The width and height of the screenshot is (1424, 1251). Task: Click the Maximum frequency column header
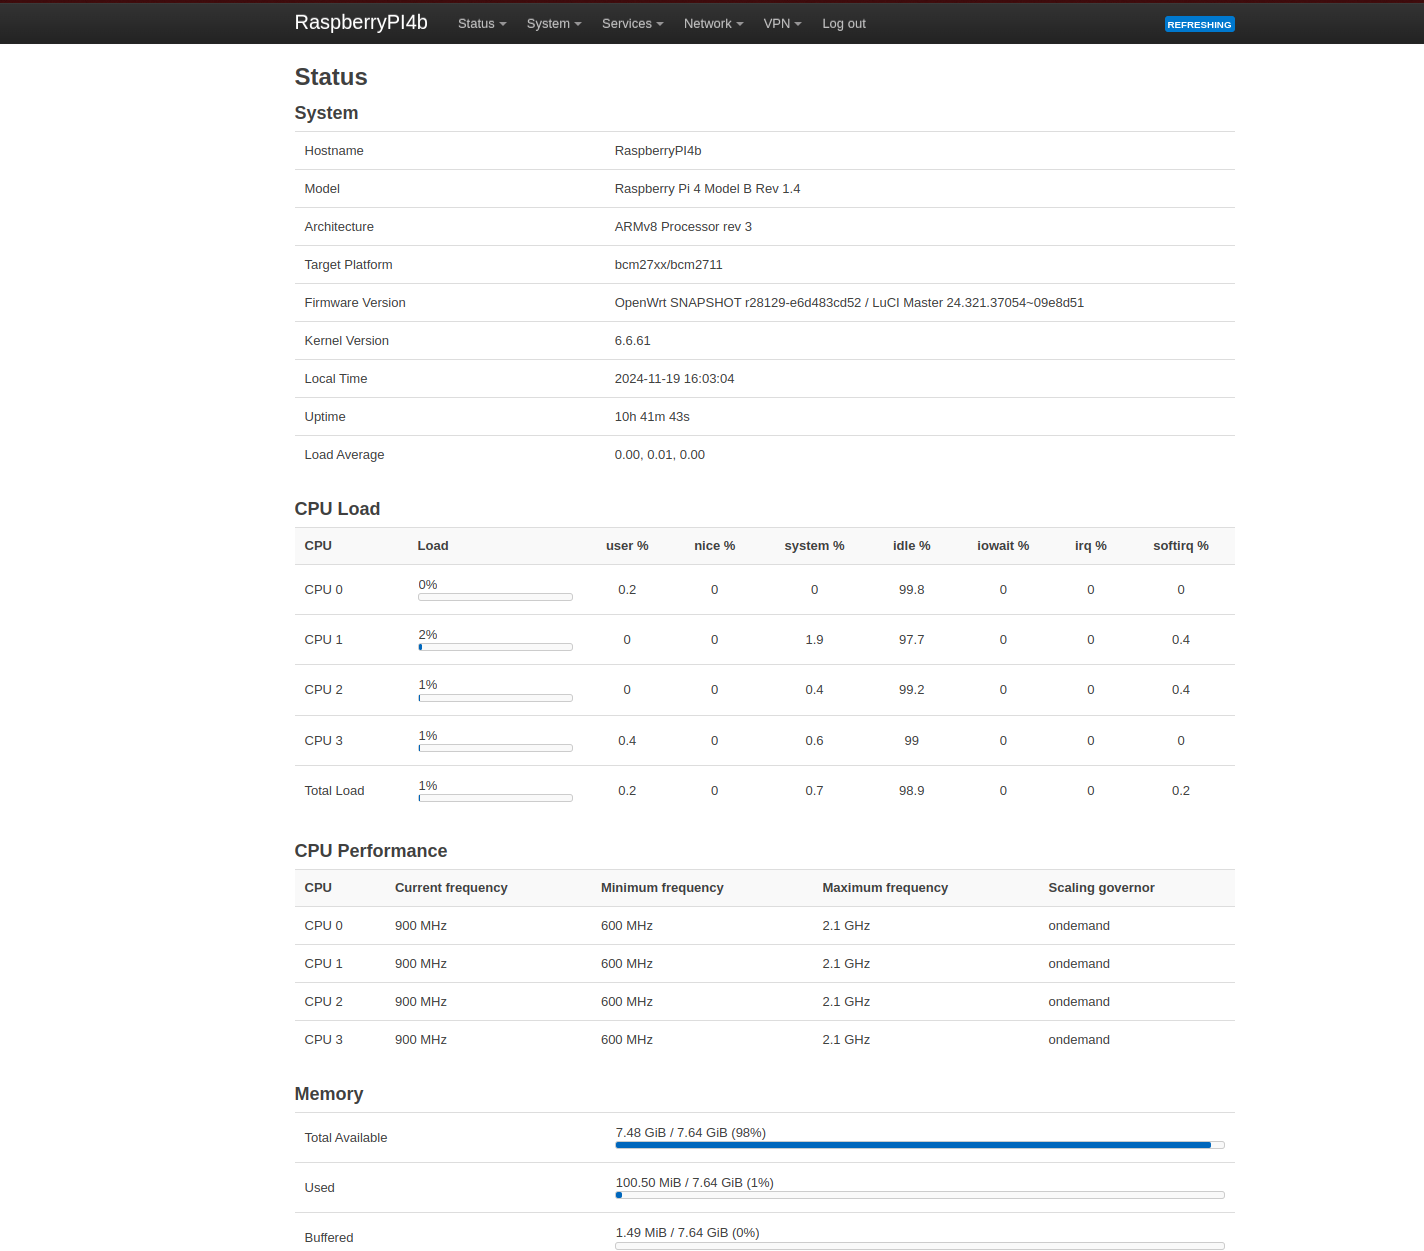885,888
